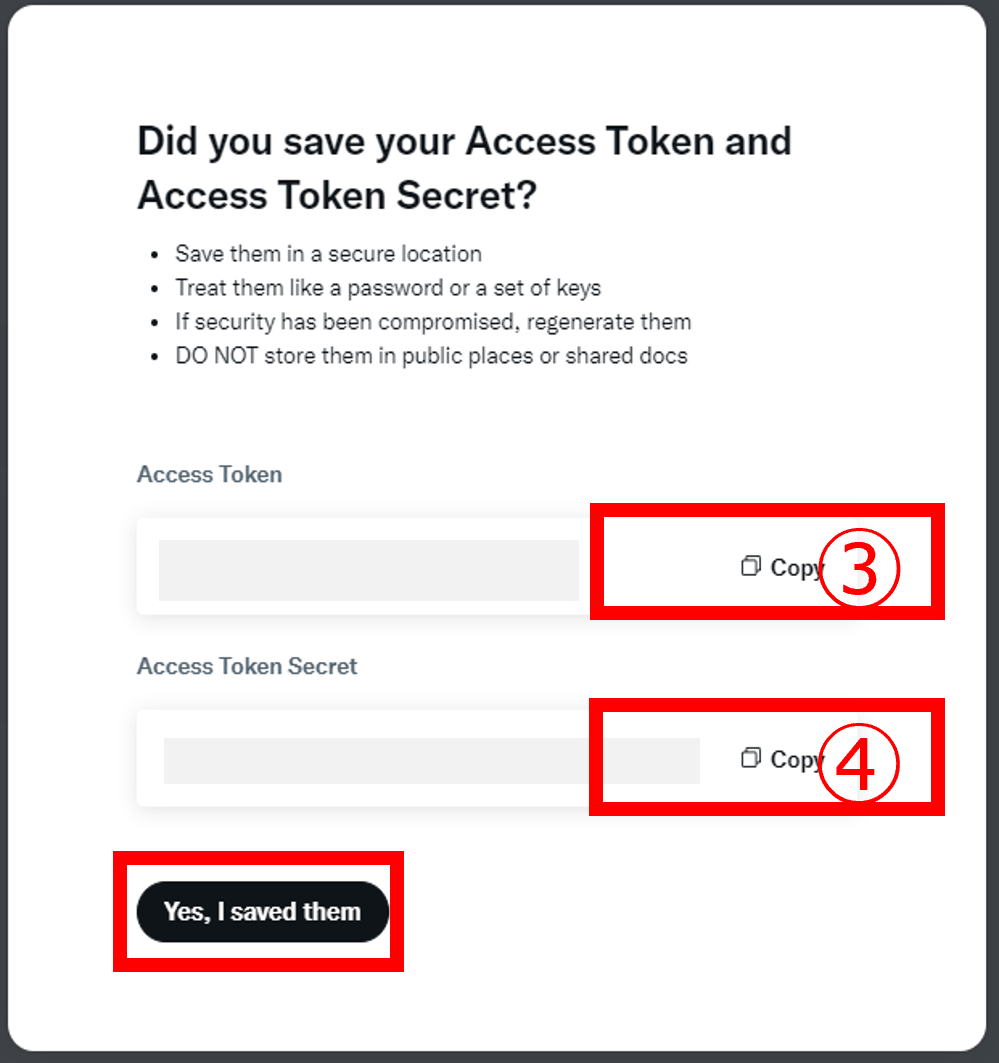Click the circled number 4 annotation

click(x=859, y=763)
